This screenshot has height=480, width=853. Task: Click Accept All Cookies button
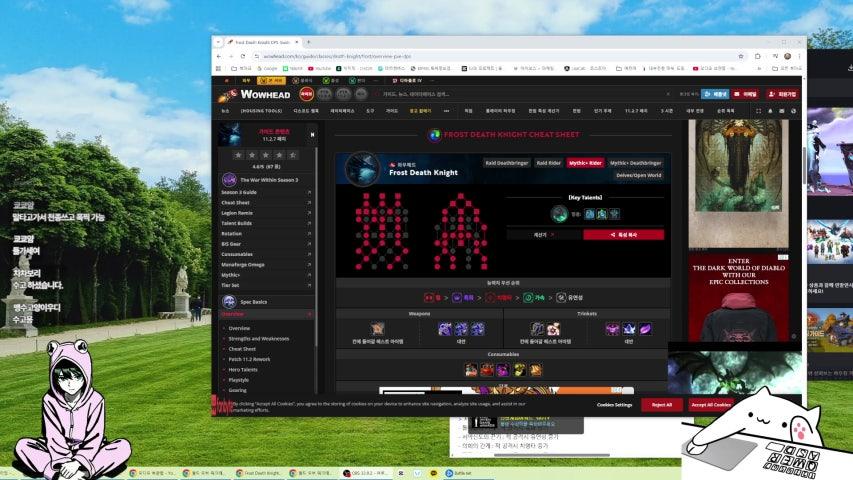coord(711,405)
